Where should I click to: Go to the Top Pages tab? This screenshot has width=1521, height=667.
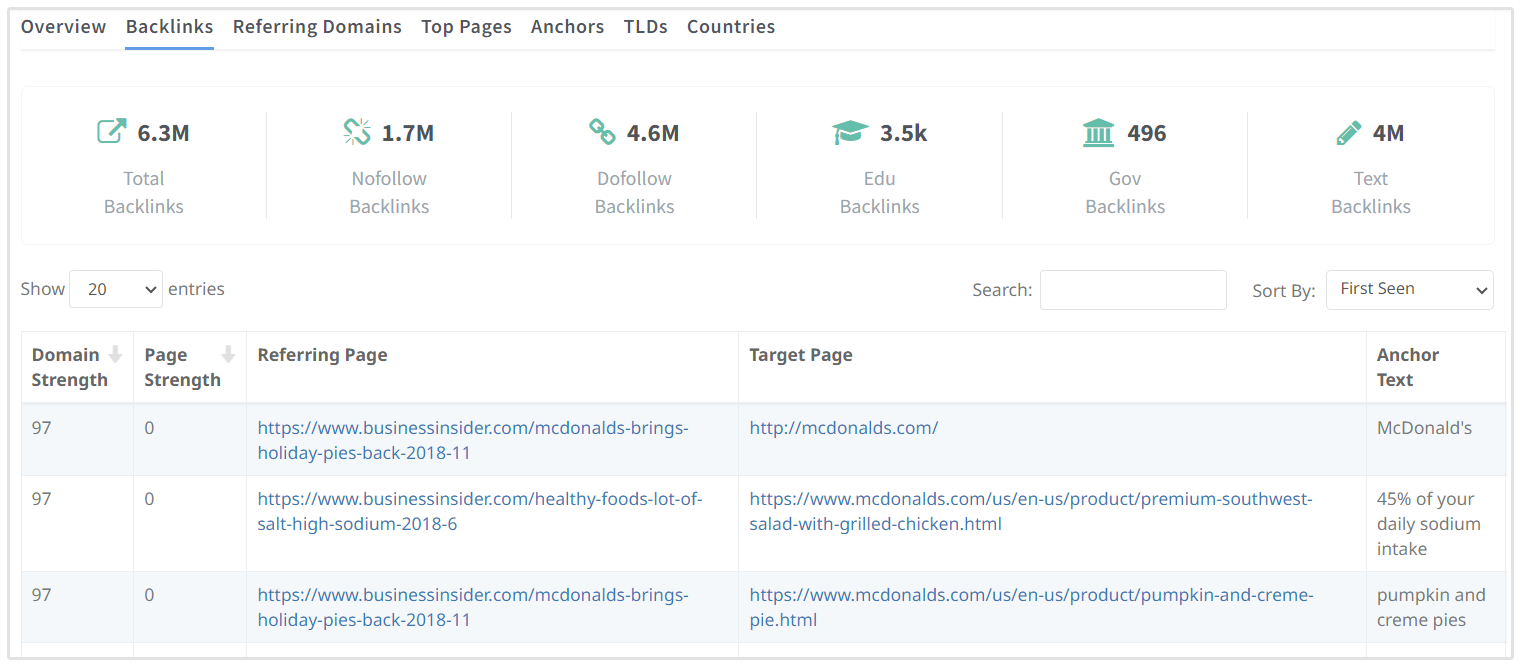(466, 27)
